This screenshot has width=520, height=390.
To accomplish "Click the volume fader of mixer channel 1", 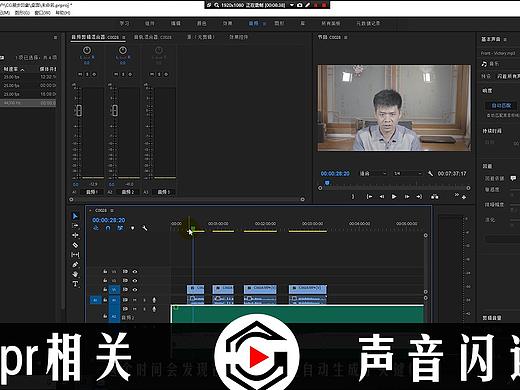I will tap(79, 110).
